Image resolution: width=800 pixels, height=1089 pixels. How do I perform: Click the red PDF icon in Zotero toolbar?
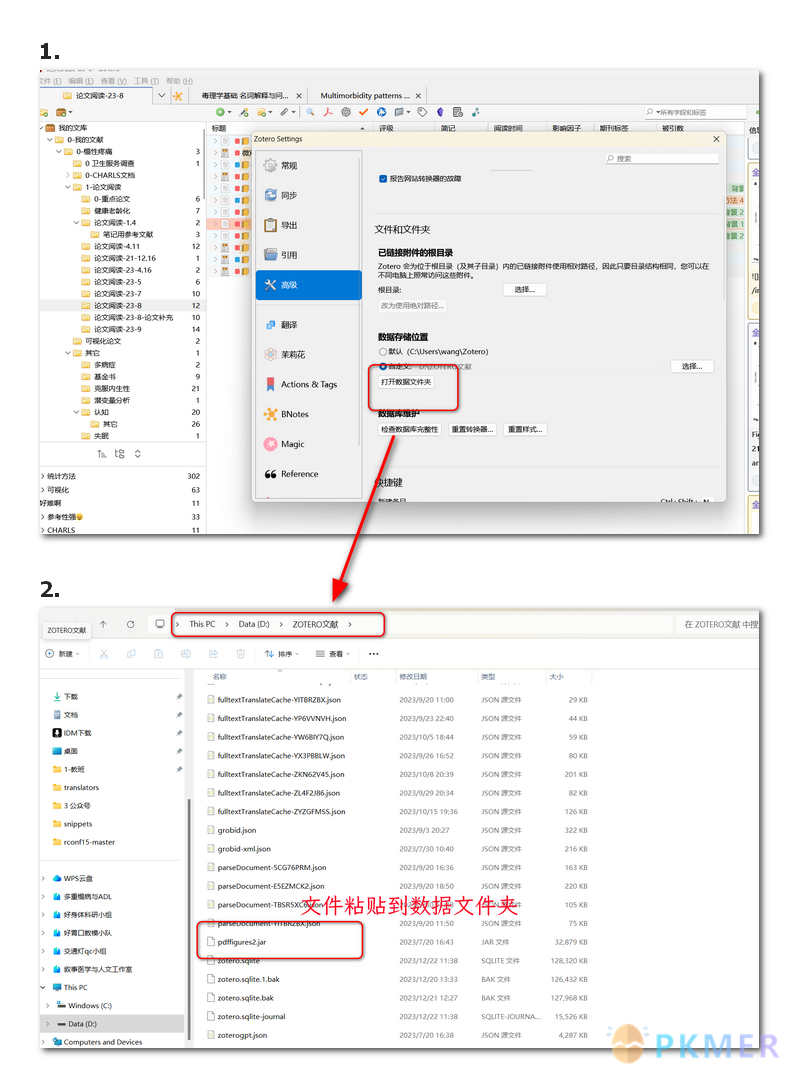[x=328, y=113]
